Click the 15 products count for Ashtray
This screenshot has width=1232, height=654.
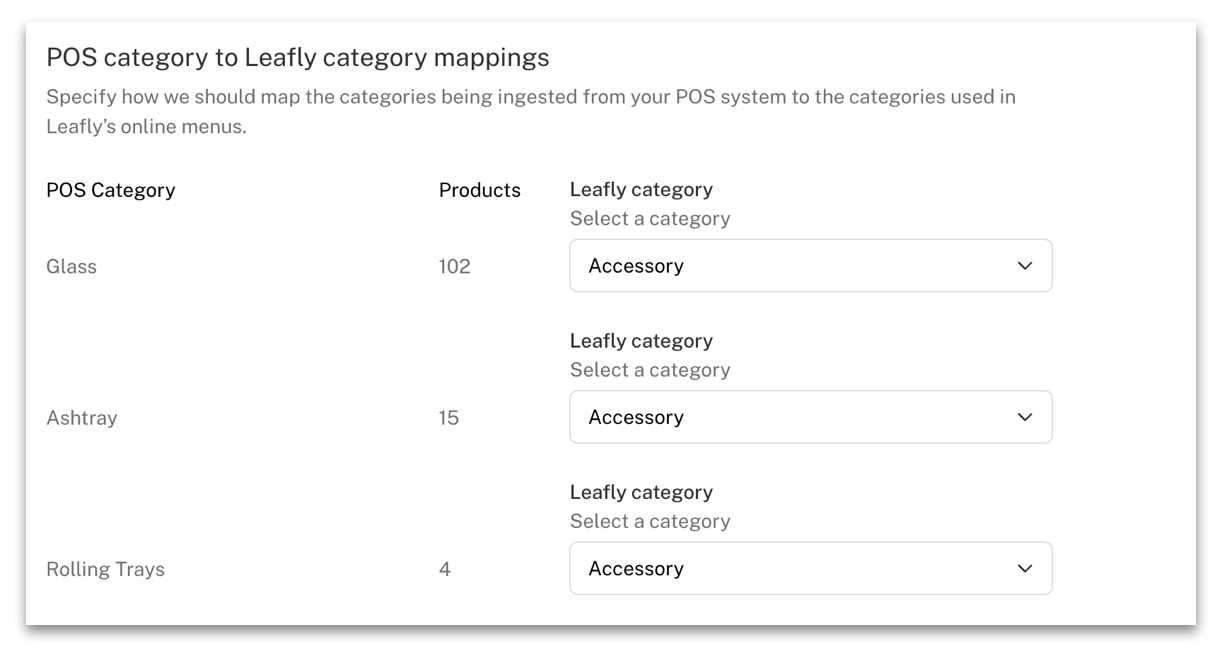click(x=448, y=418)
